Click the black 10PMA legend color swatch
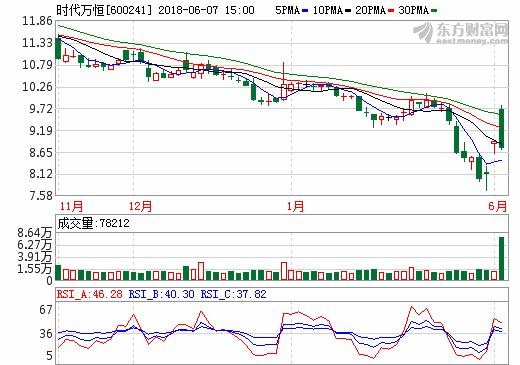The image size is (520, 365). pyautogui.click(x=348, y=11)
